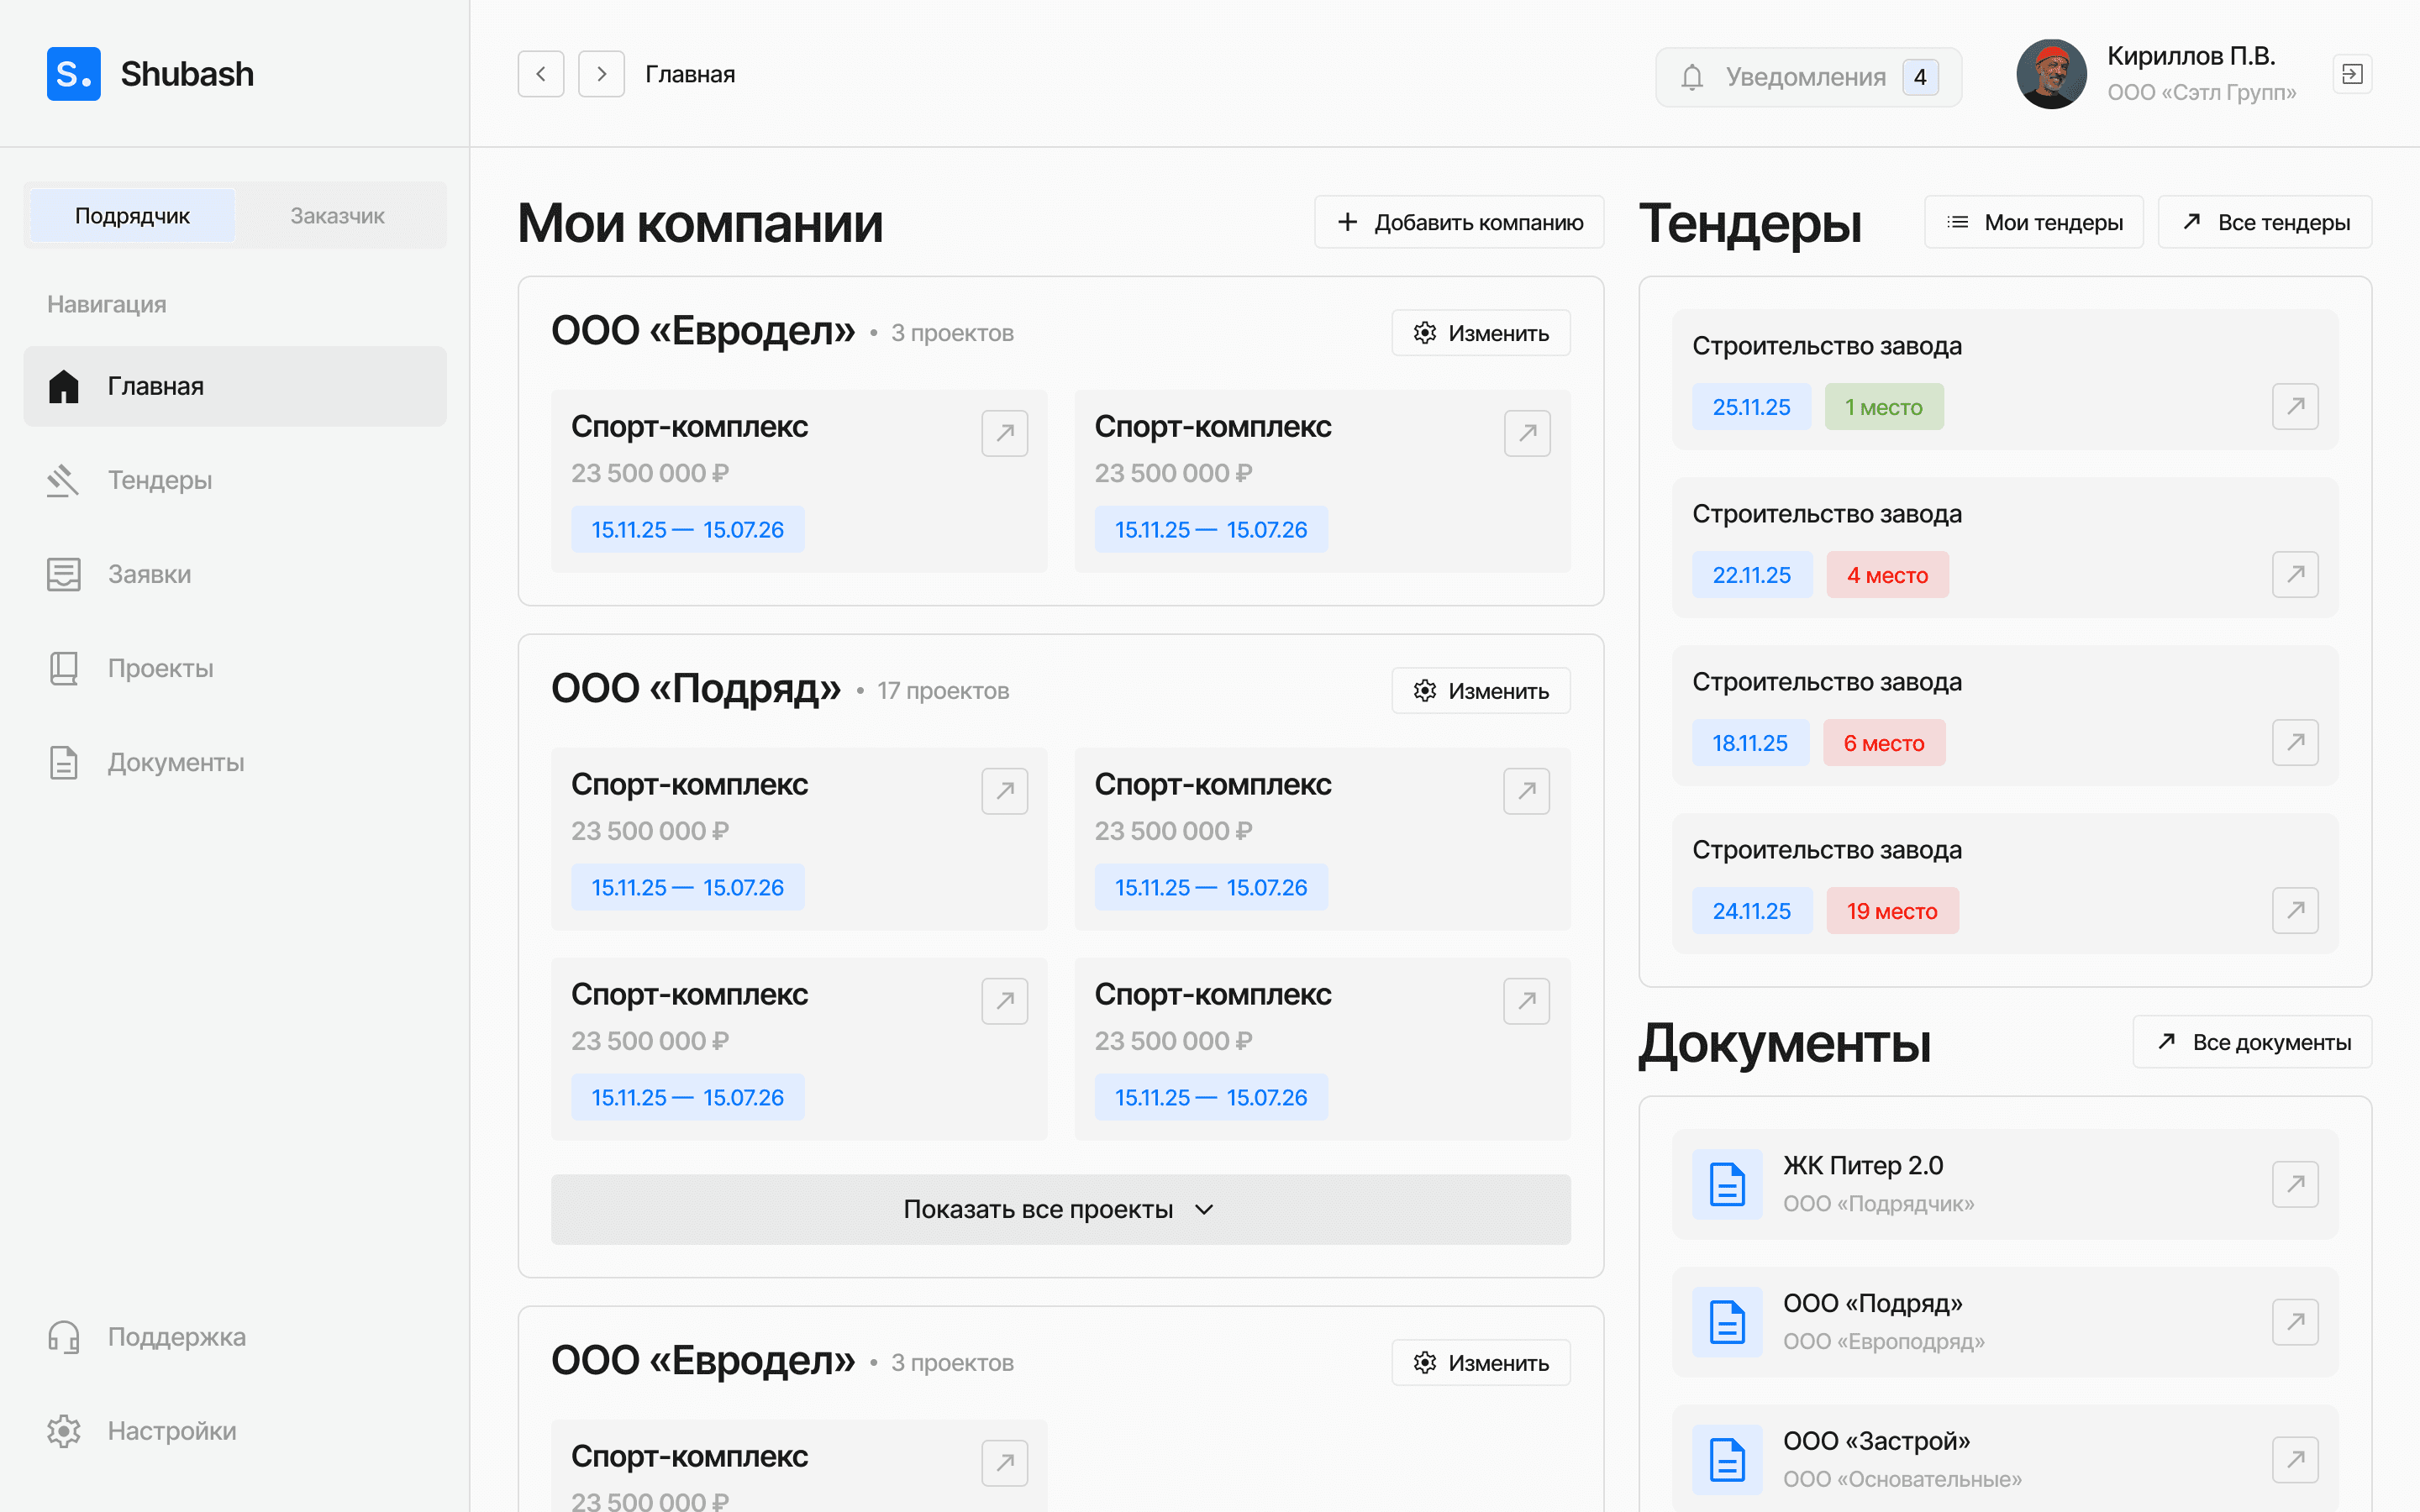Screen dimensions: 2420x1512
Task: Open the Документы icon in sidebar
Action: [63, 762]
